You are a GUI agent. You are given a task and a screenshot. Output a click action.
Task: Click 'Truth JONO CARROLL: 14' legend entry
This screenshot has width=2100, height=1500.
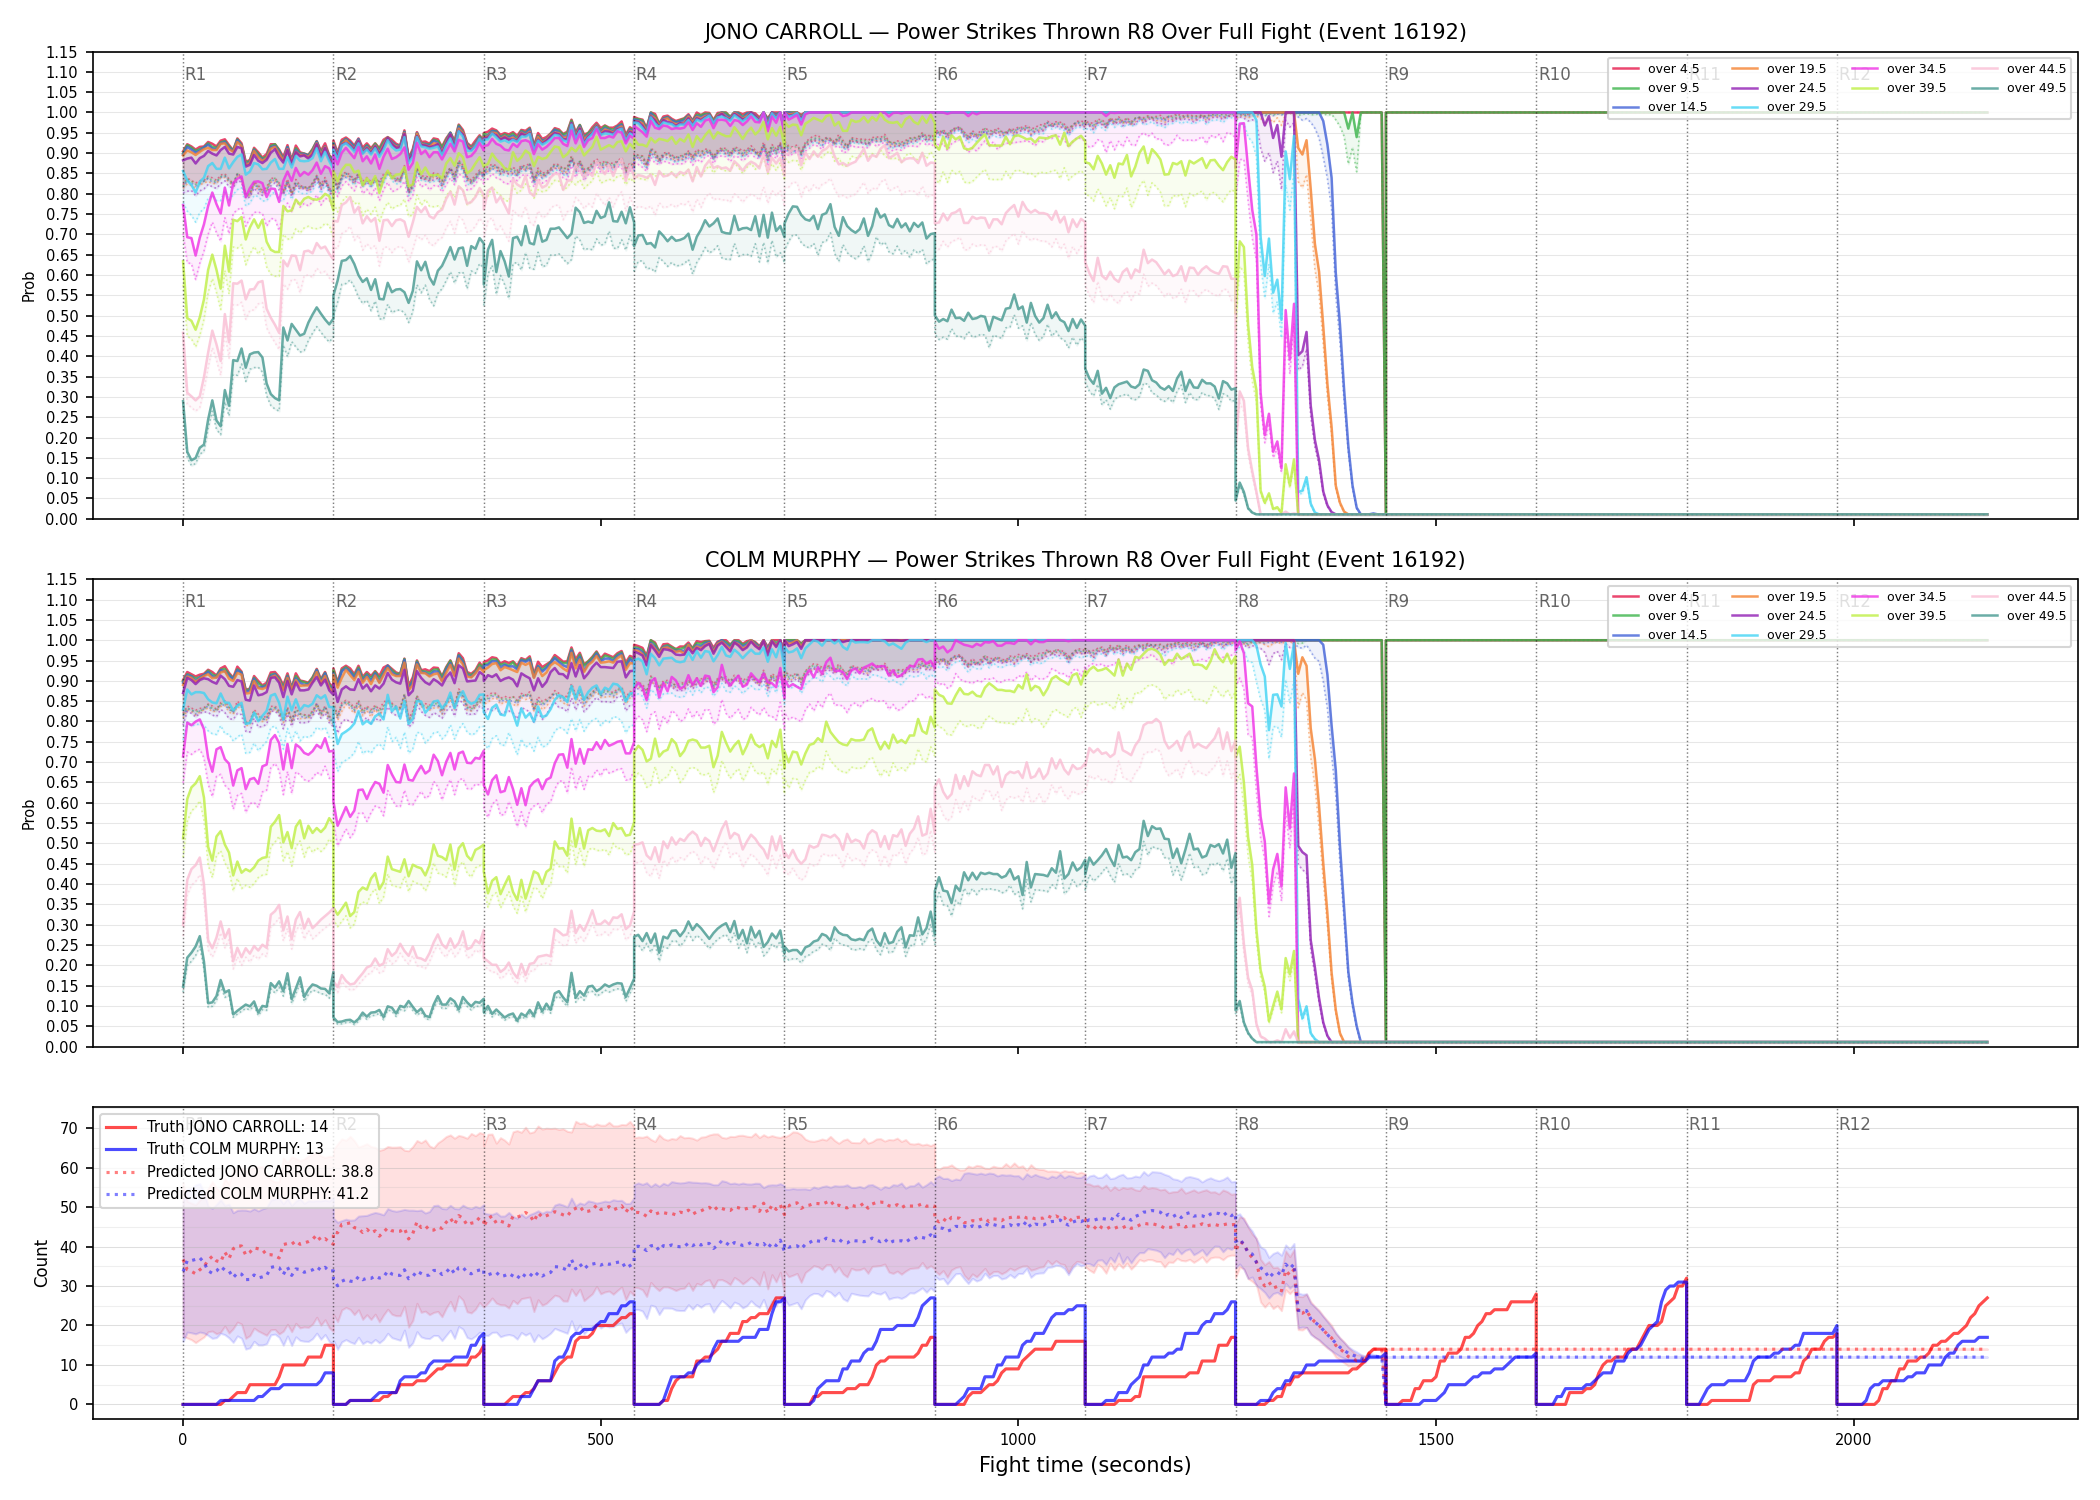216,1126
